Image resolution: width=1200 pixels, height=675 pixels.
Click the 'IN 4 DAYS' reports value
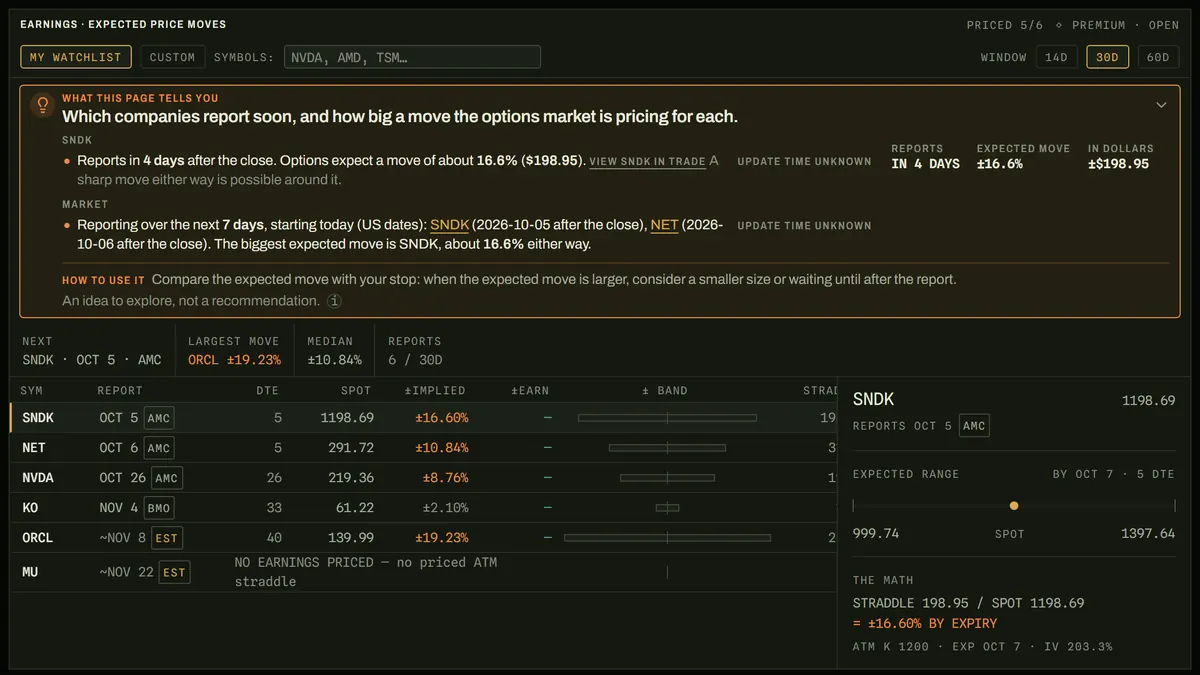coord(925,164)
